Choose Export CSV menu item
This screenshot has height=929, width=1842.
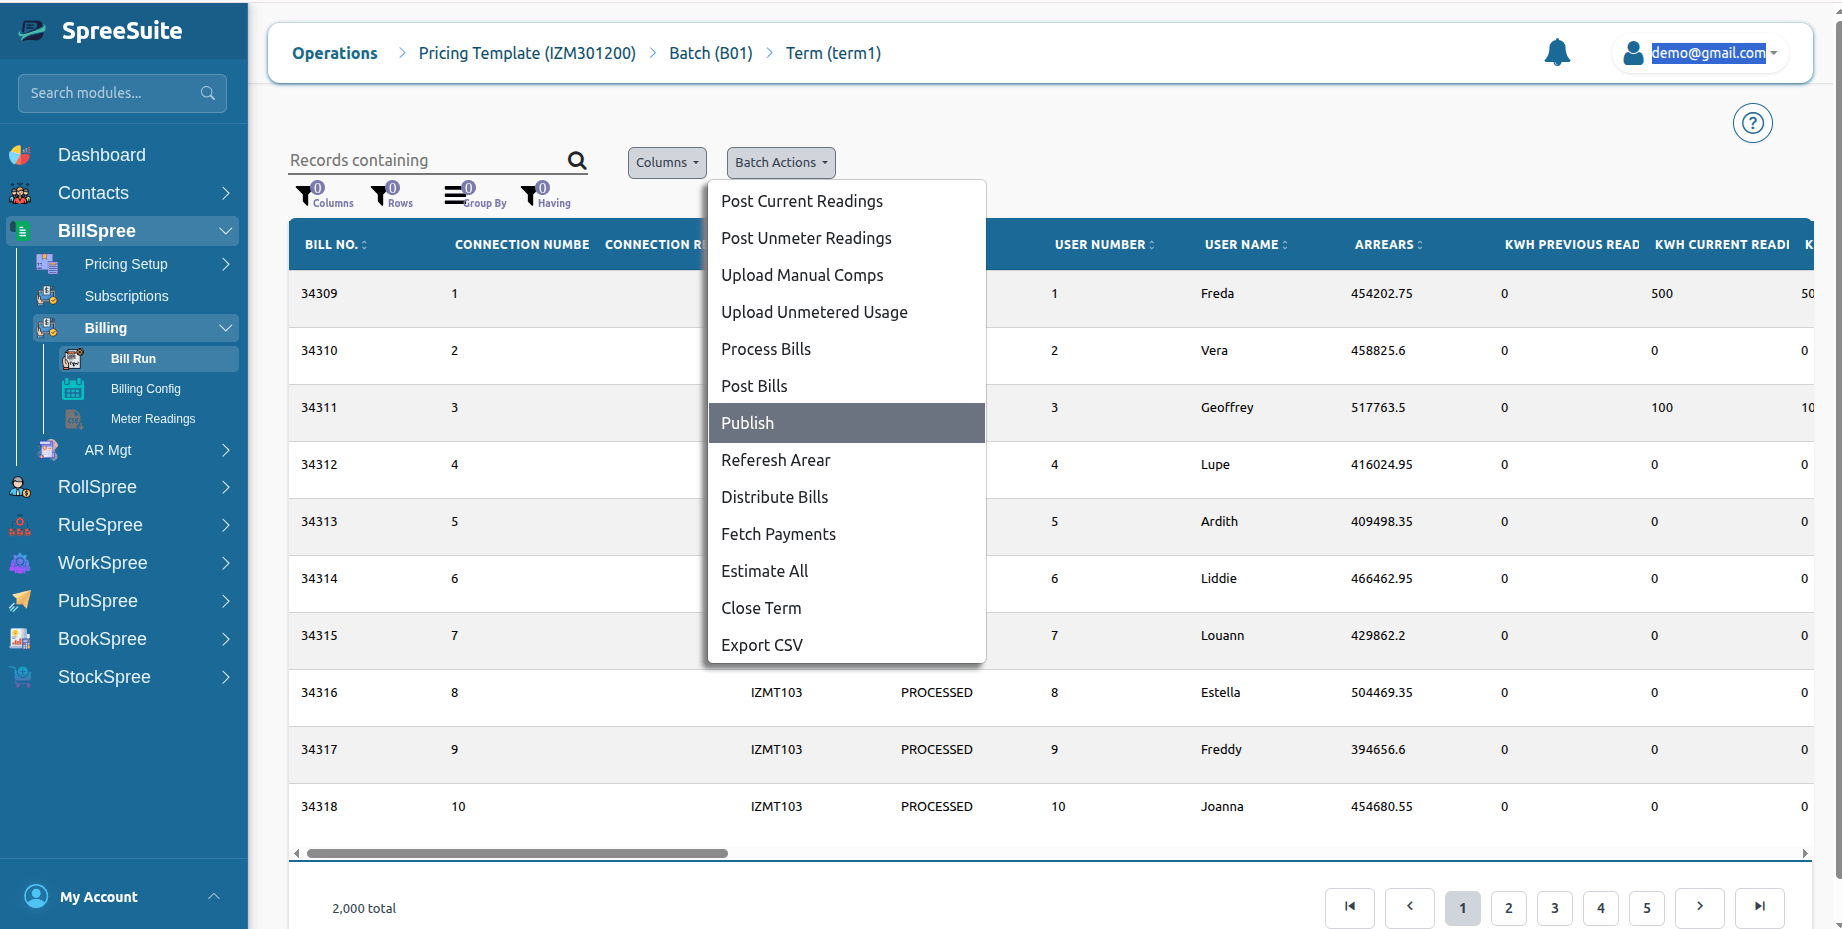coord(846,645)
